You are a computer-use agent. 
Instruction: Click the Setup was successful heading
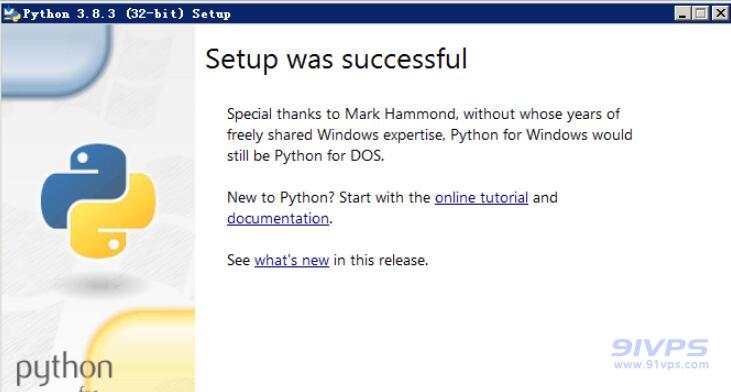click(336, 59)
